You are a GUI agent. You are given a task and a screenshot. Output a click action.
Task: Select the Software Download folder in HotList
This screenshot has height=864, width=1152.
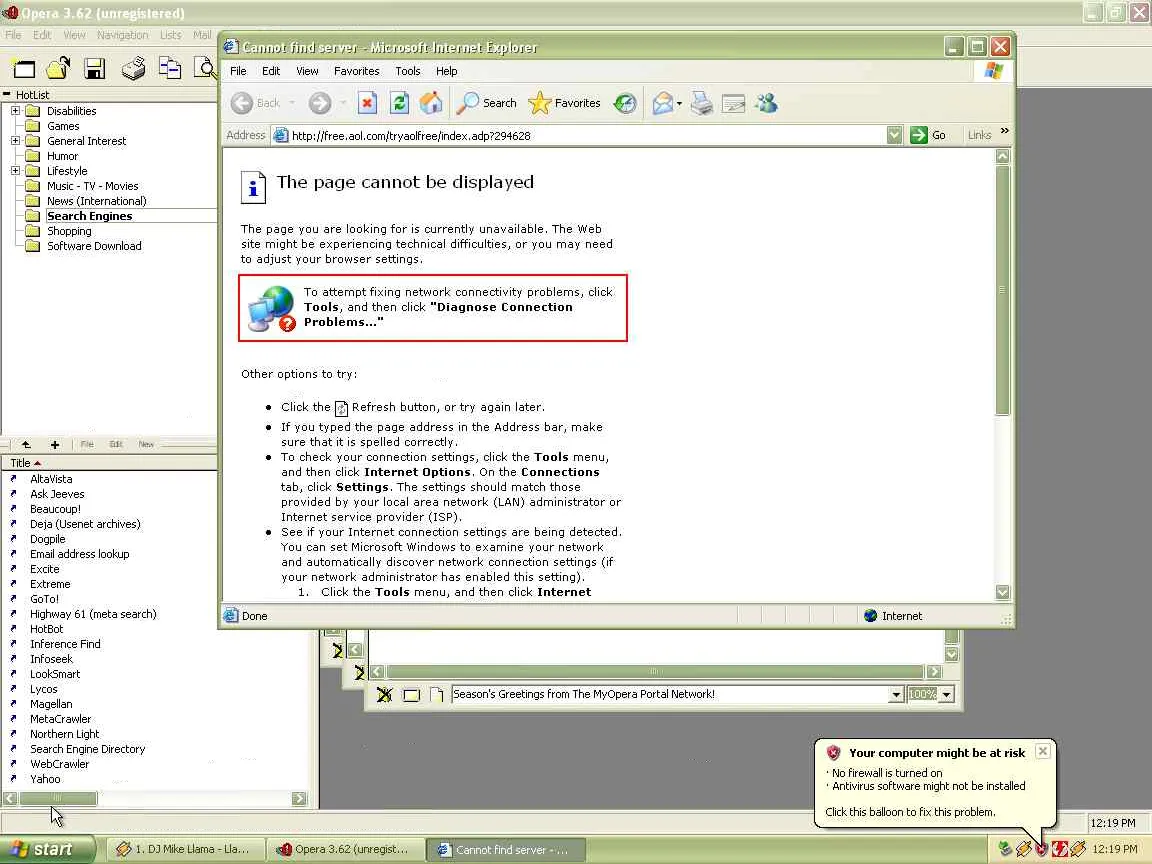pyautogui.click(x=94, y=246)
